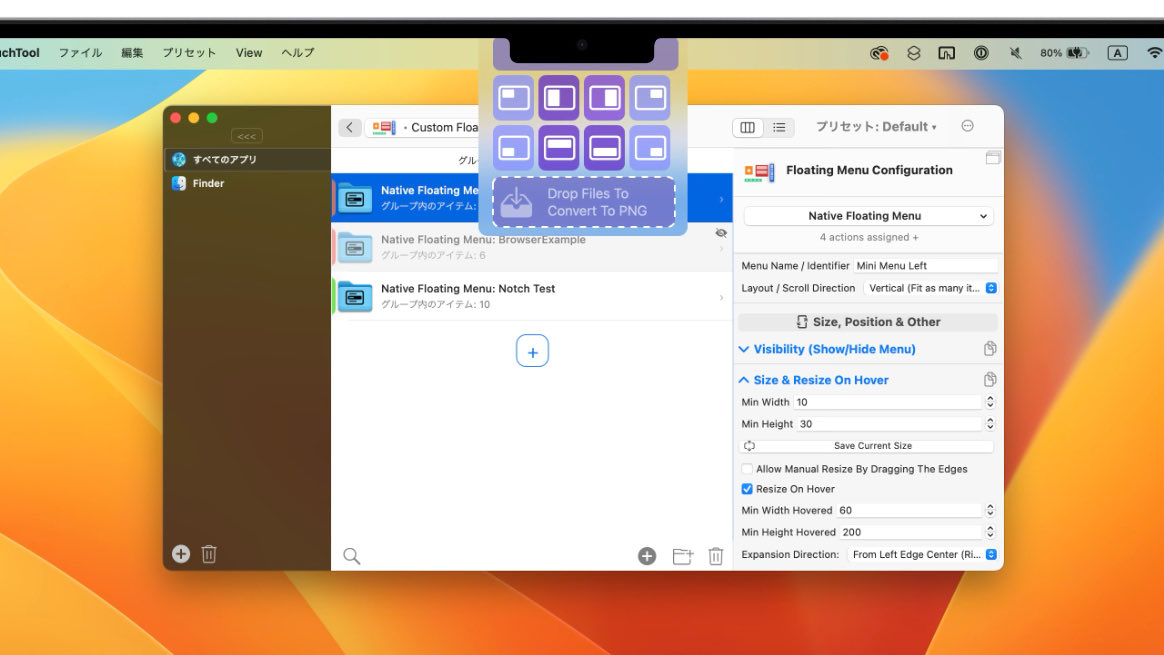Switch to list view layout

click(x=779, y=127)
